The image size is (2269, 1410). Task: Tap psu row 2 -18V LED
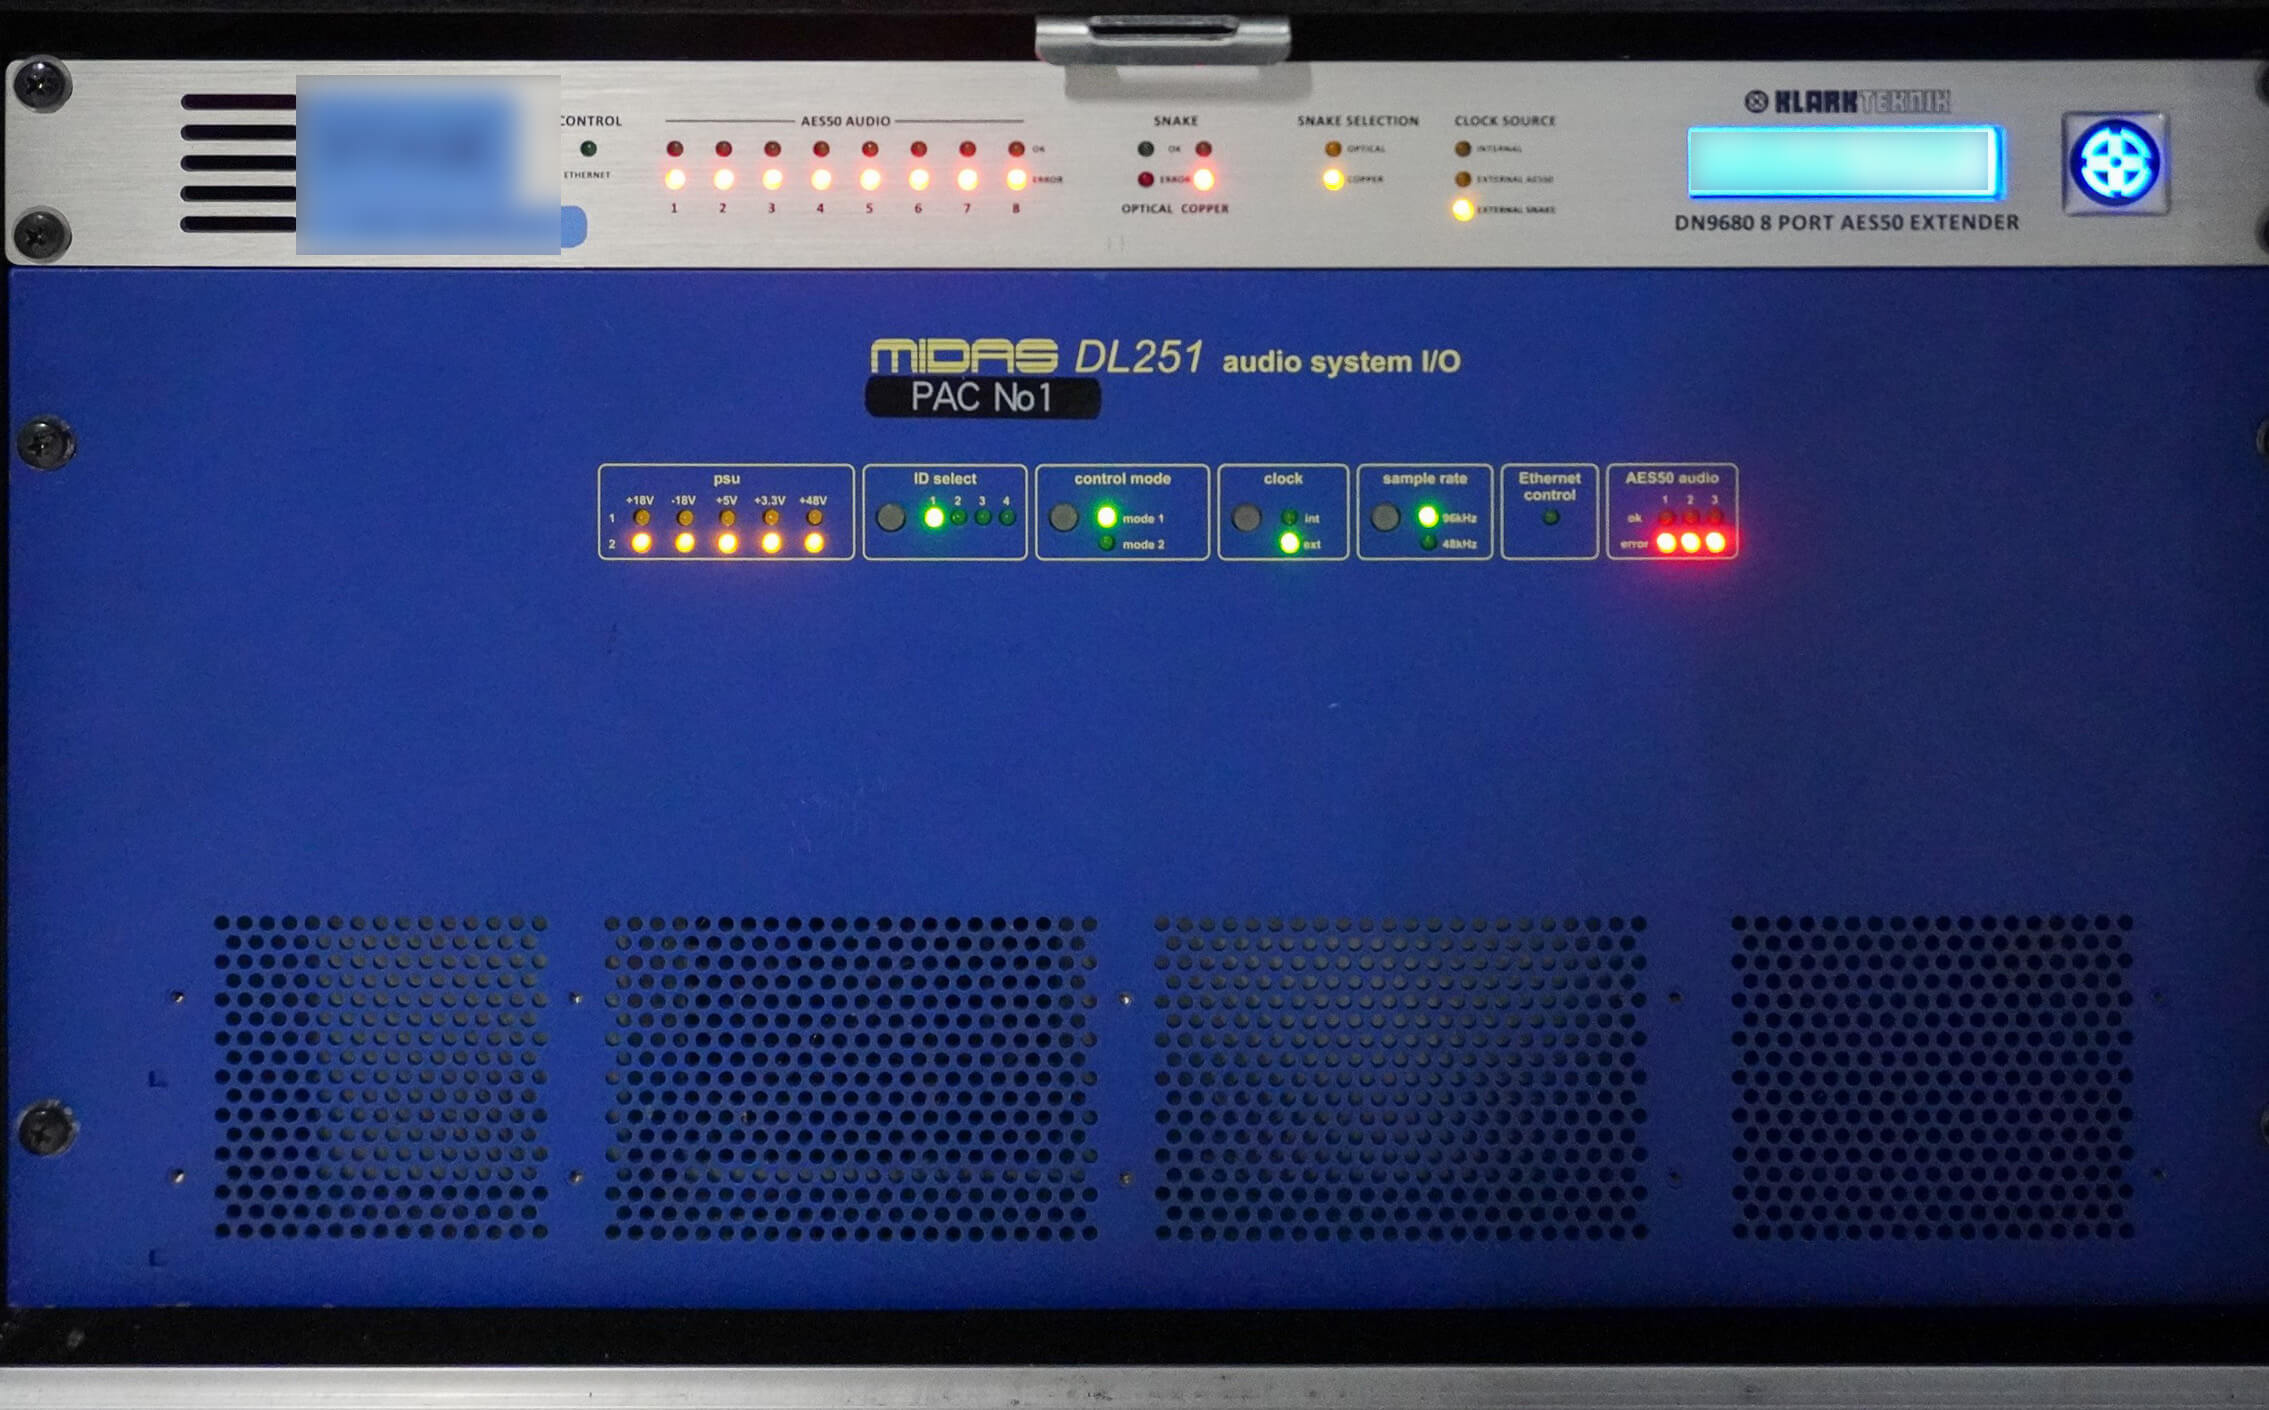(685, 543)
